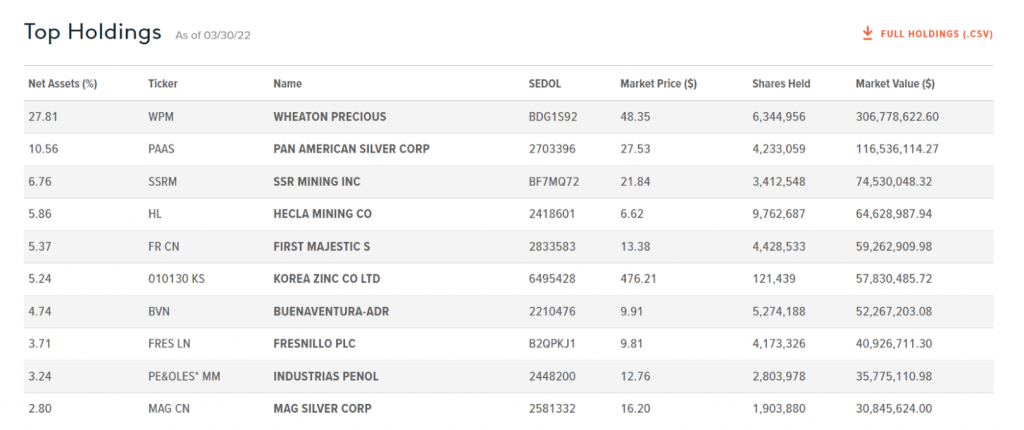Select the HECLA MINING CO name
Viewport: 1024px width, 430px height.
click(325, 214)
